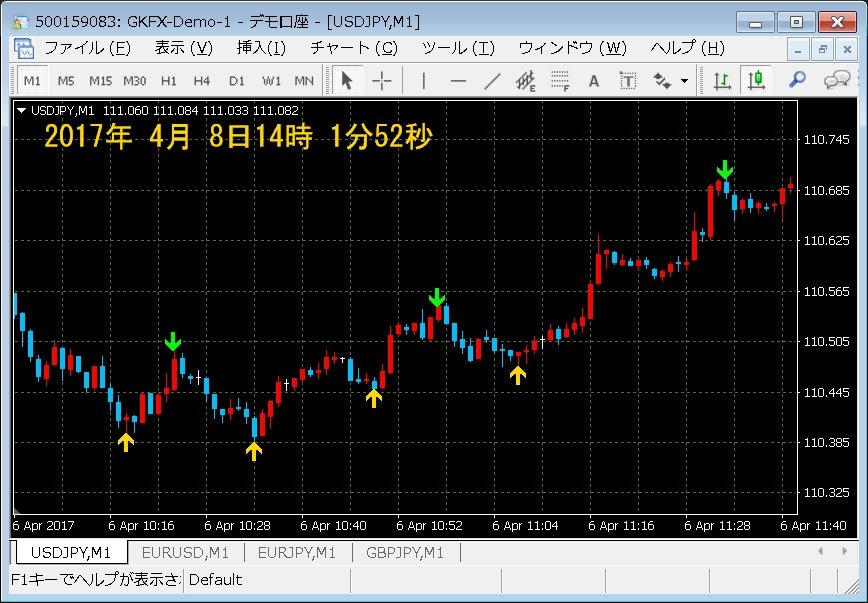Viewport: 868px width, 603px height.
Task: Switch to the GBPJPY,M1 chart tab
Action: point(405,553)
